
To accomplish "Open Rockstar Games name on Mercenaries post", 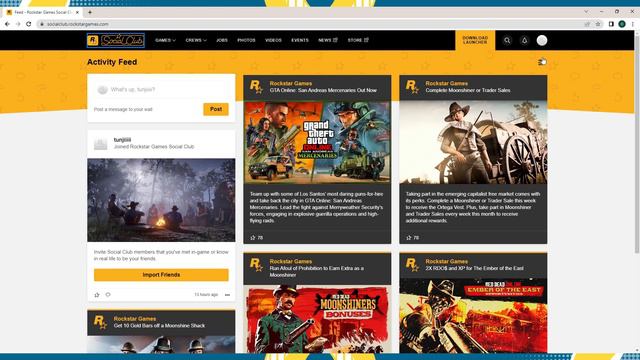I will tap(291, 83).
